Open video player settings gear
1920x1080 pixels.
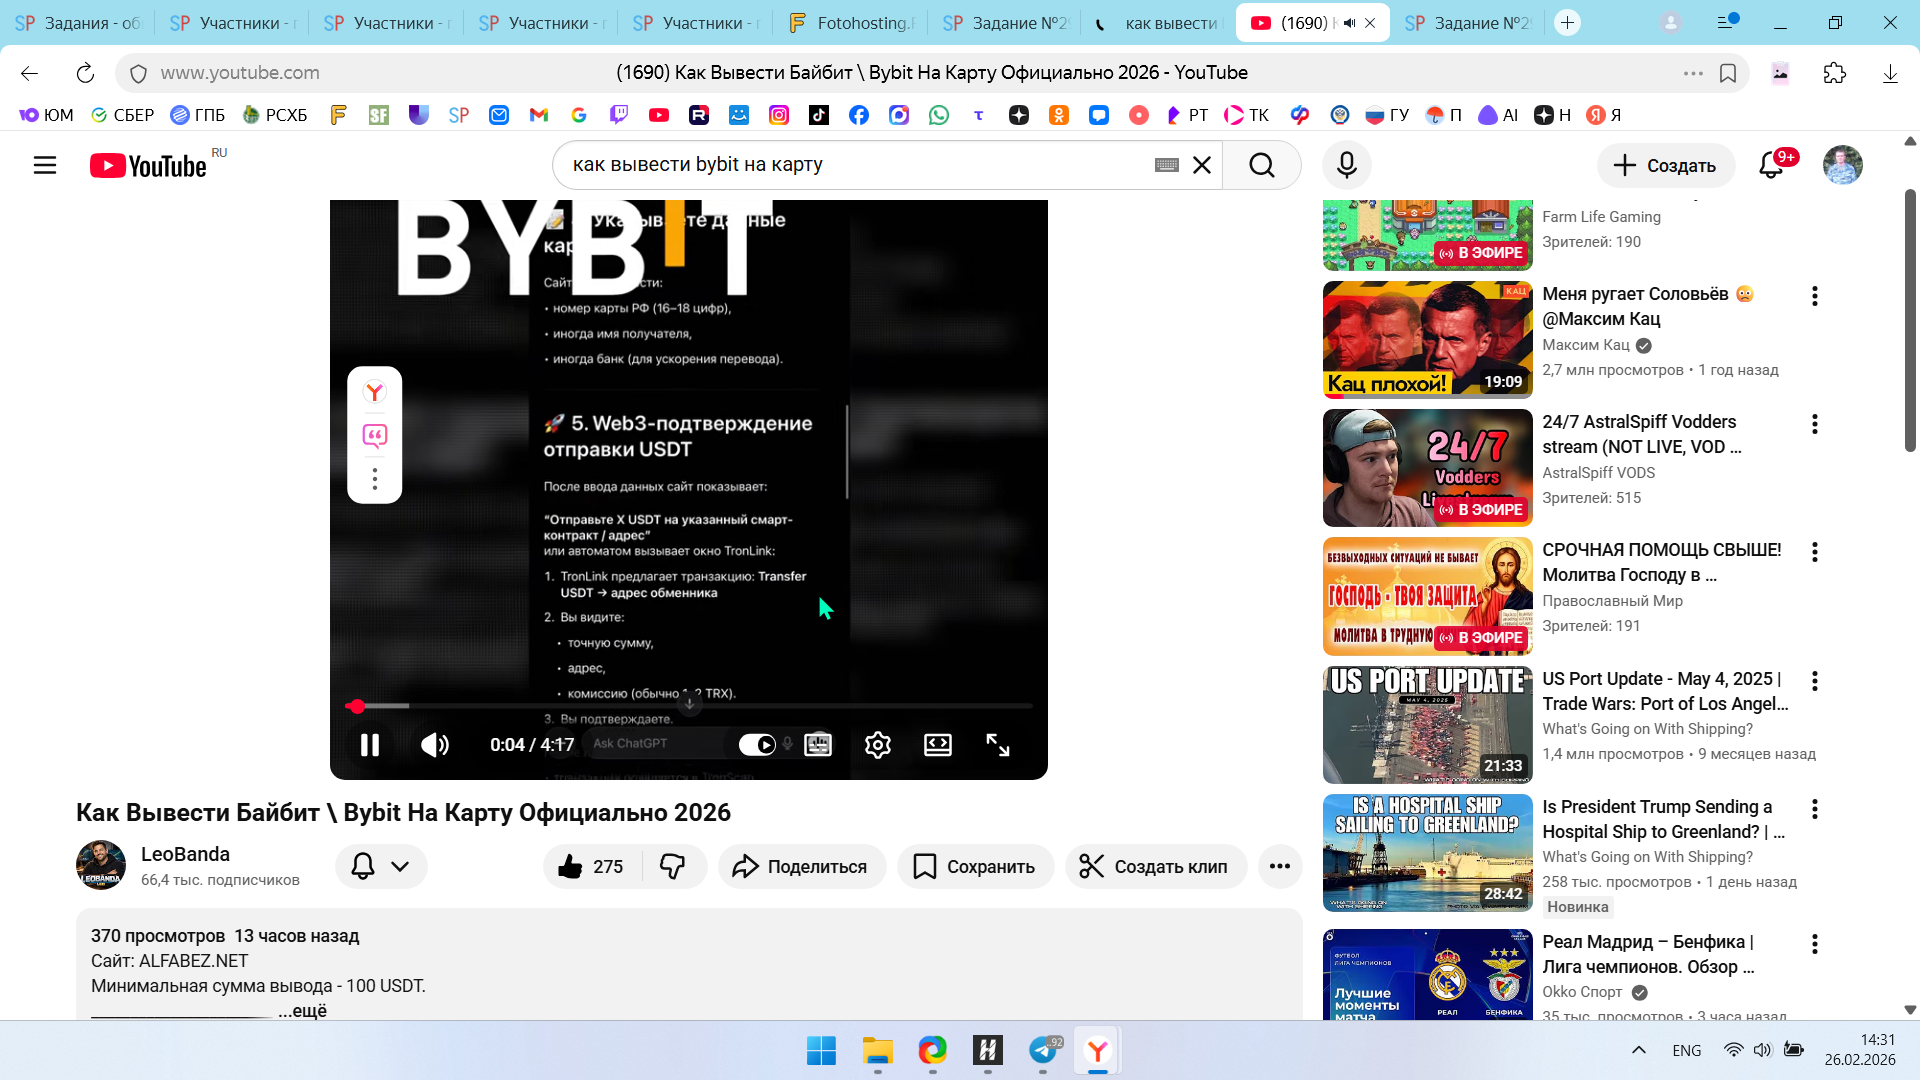[x=877, y=745]
